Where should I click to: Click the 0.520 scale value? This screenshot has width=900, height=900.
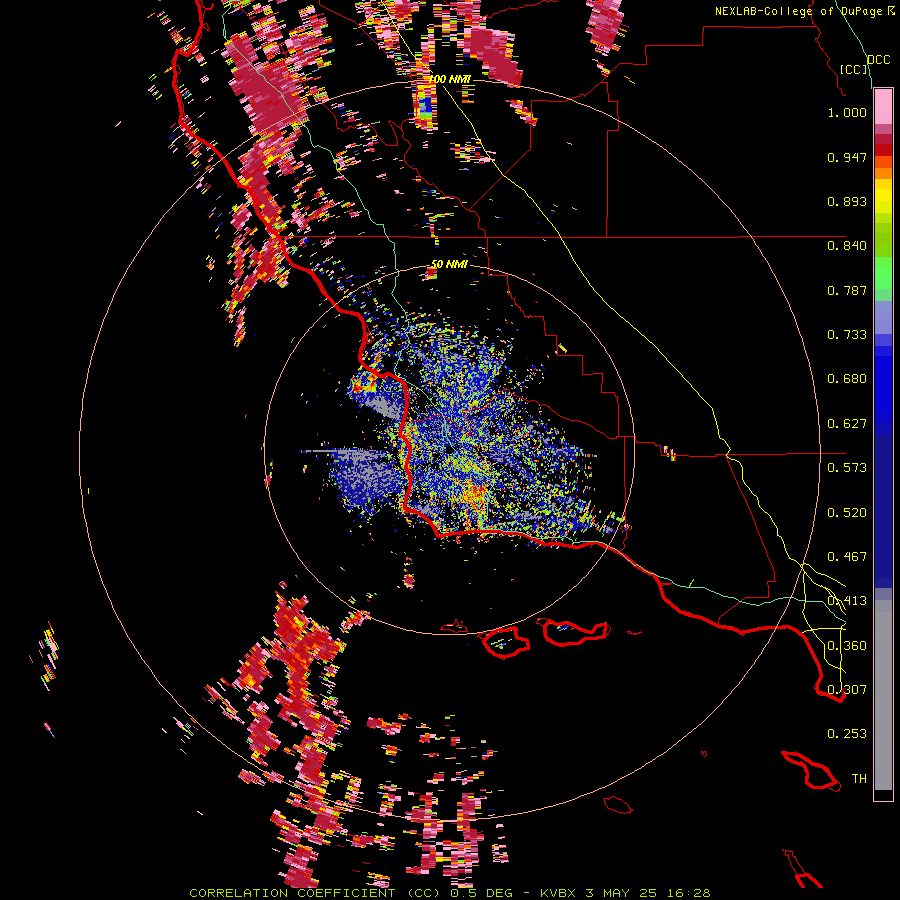(847, 513)
